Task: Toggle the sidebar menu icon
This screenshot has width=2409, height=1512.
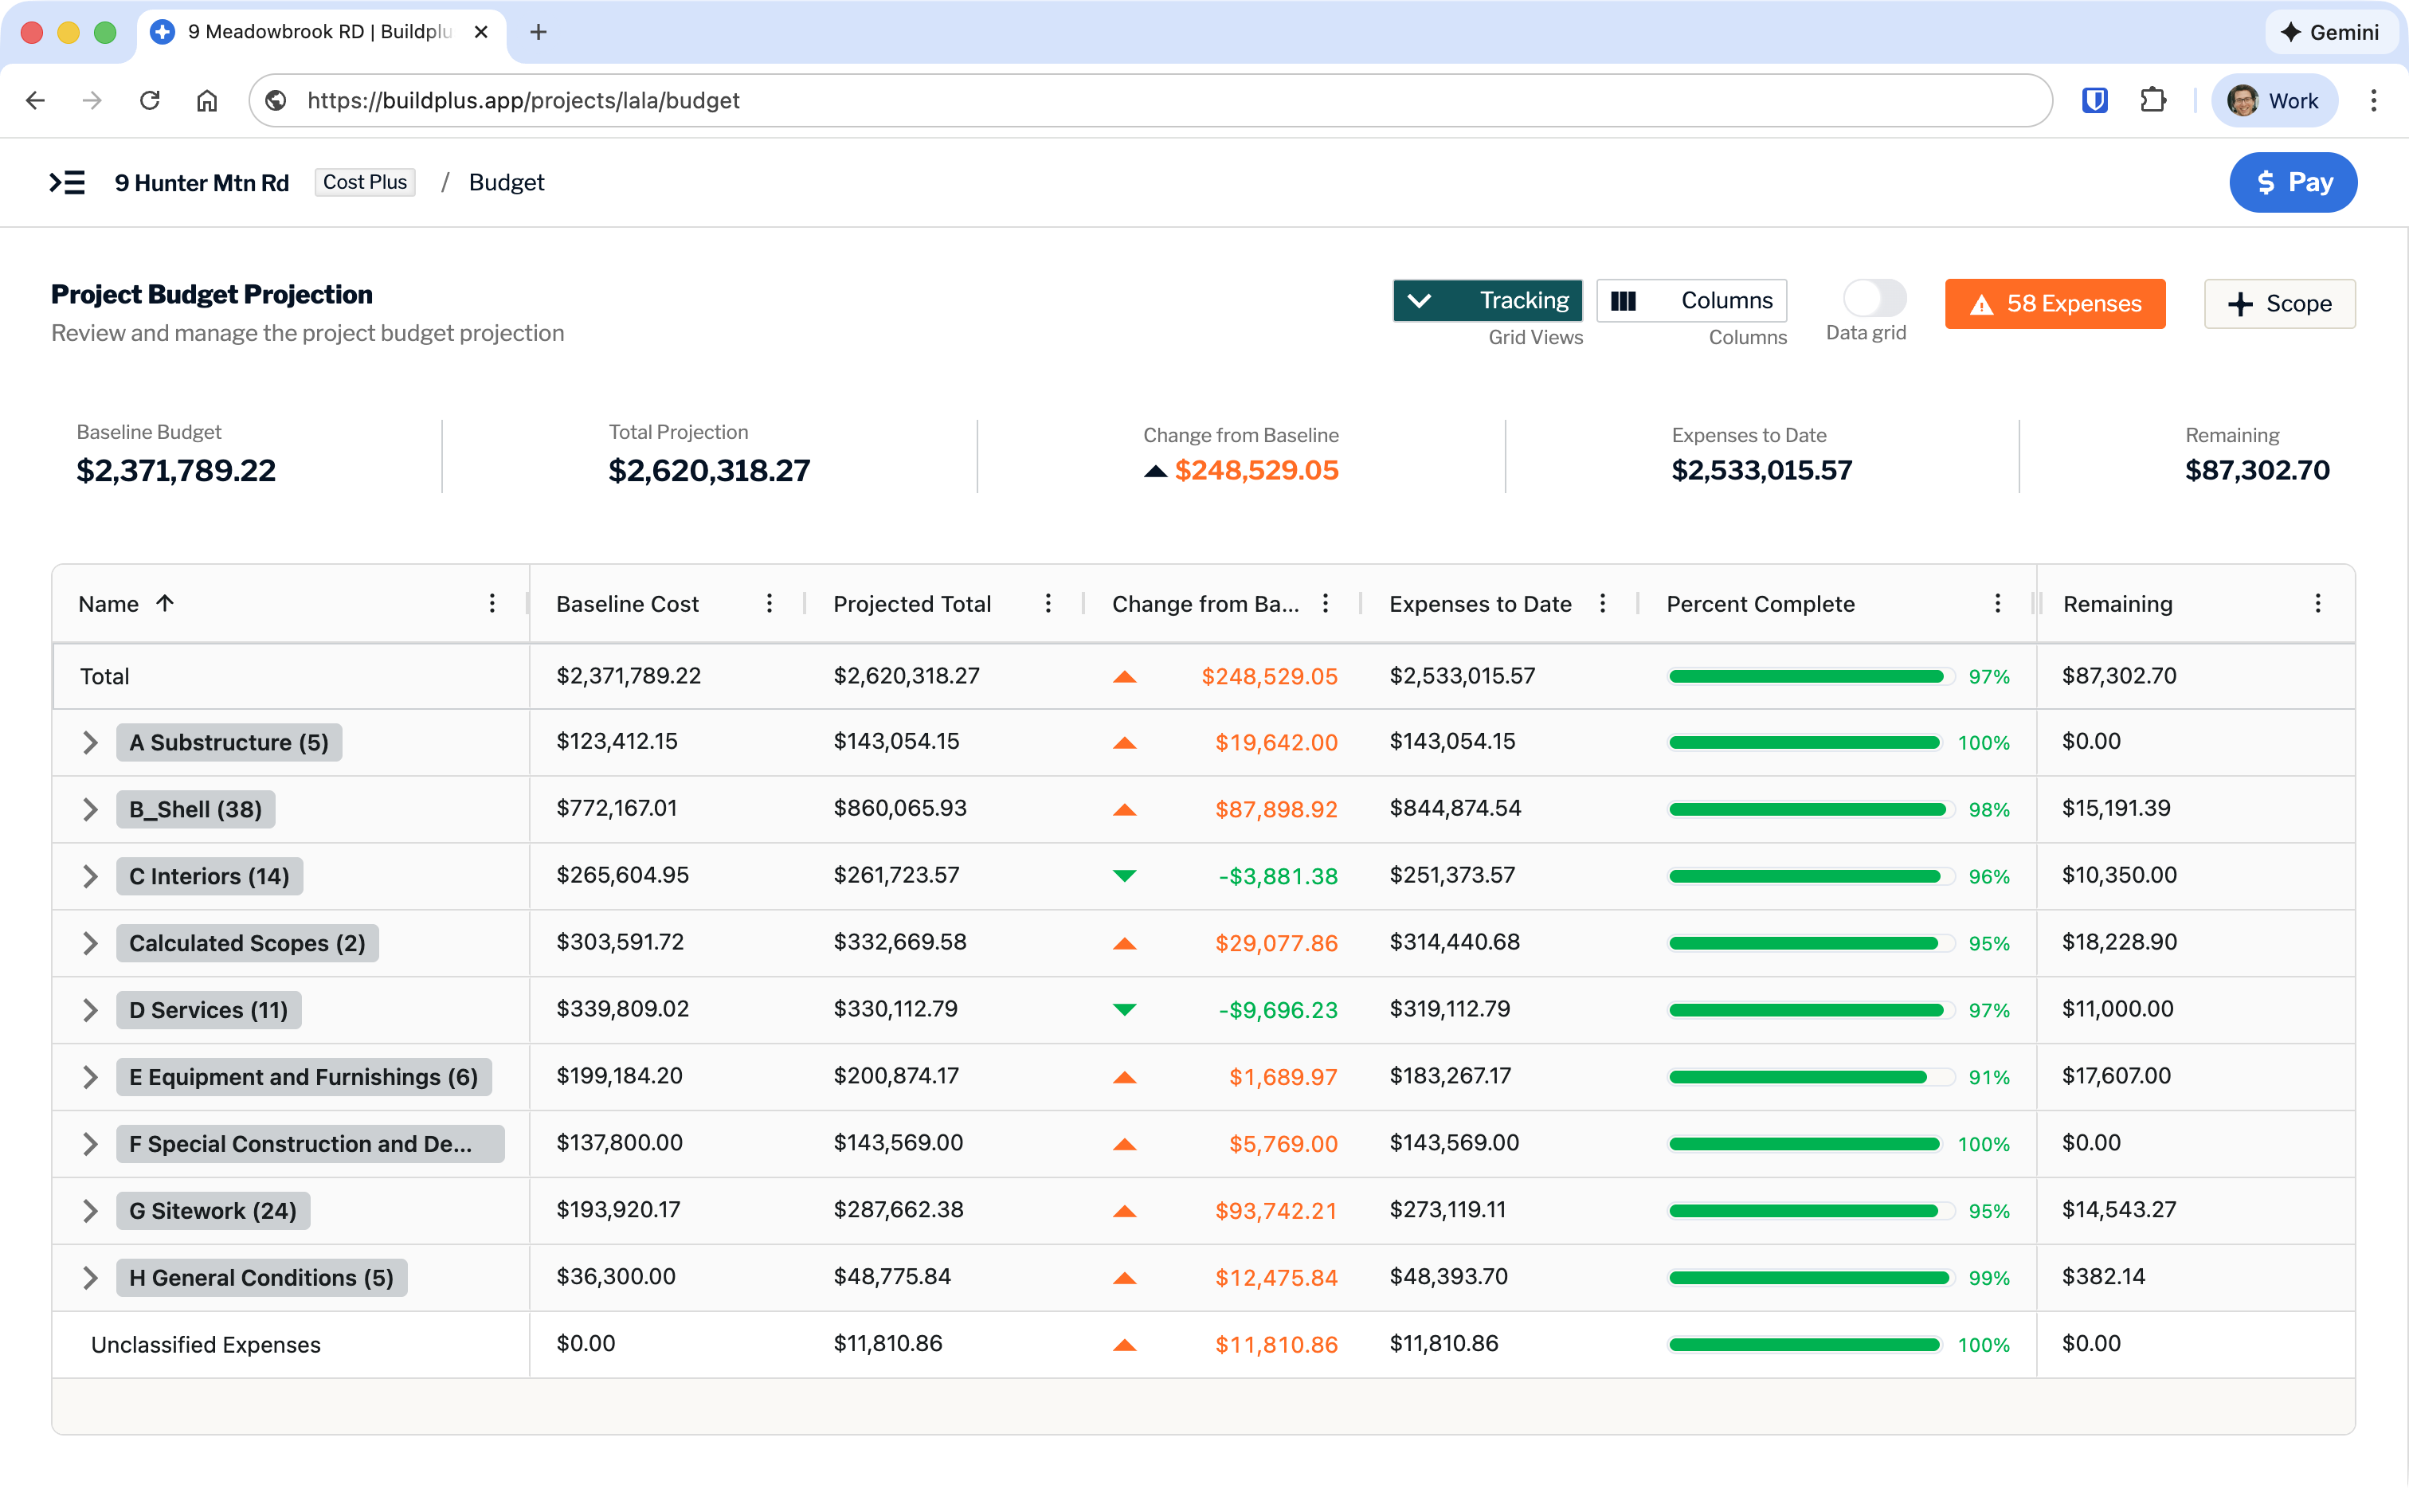Action: coord(67,182)
